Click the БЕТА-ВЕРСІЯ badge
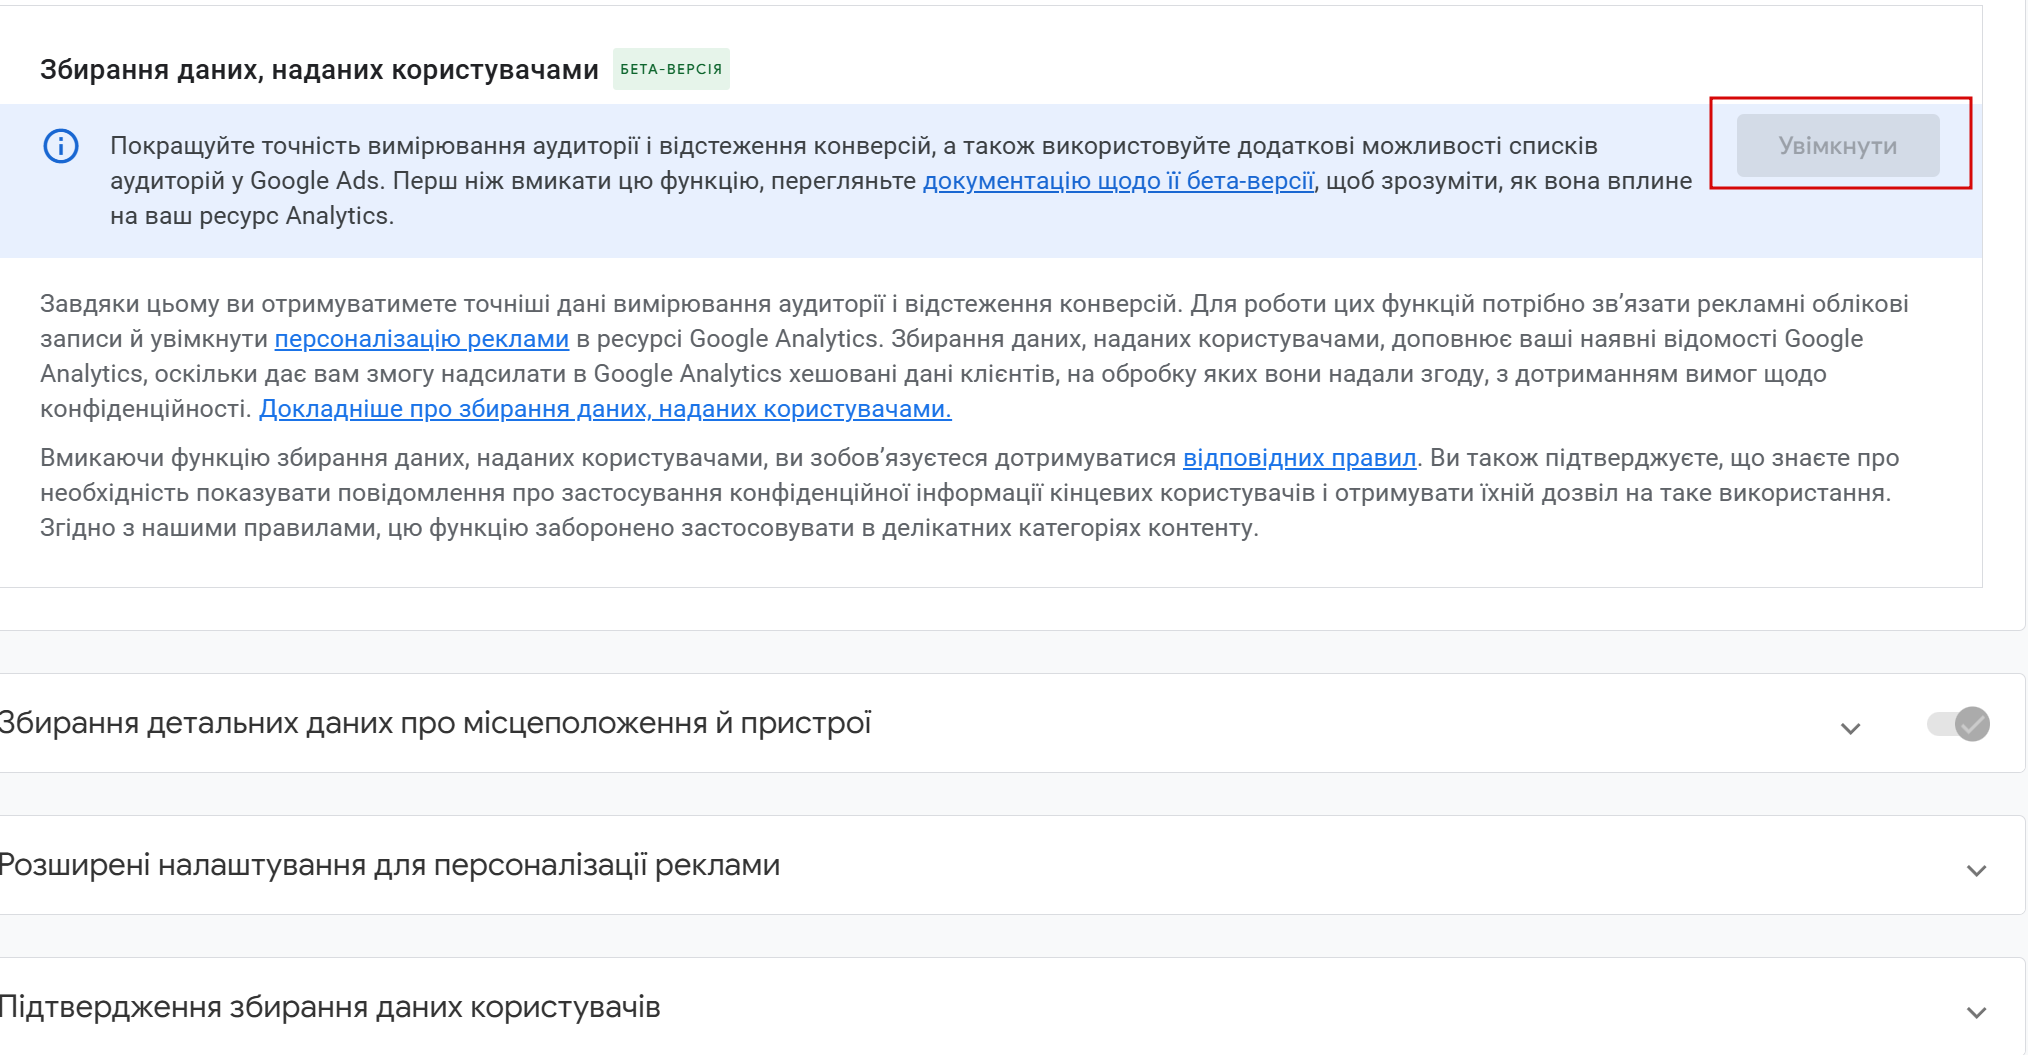Image resolution: width=2028 pixels, height=1055 pixels. point(671,69)
